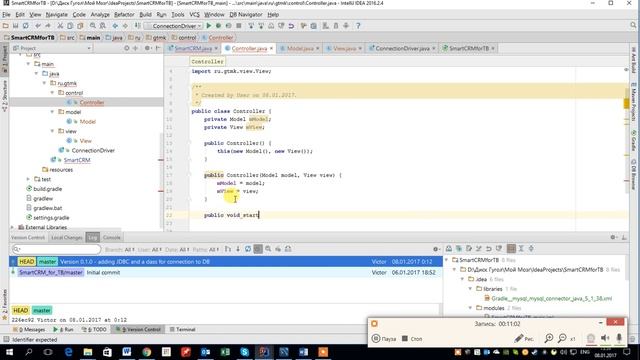Viewport: 640px width, 360px height.
Task: Click the green Run button in toolbar
Action: [209, 26]
